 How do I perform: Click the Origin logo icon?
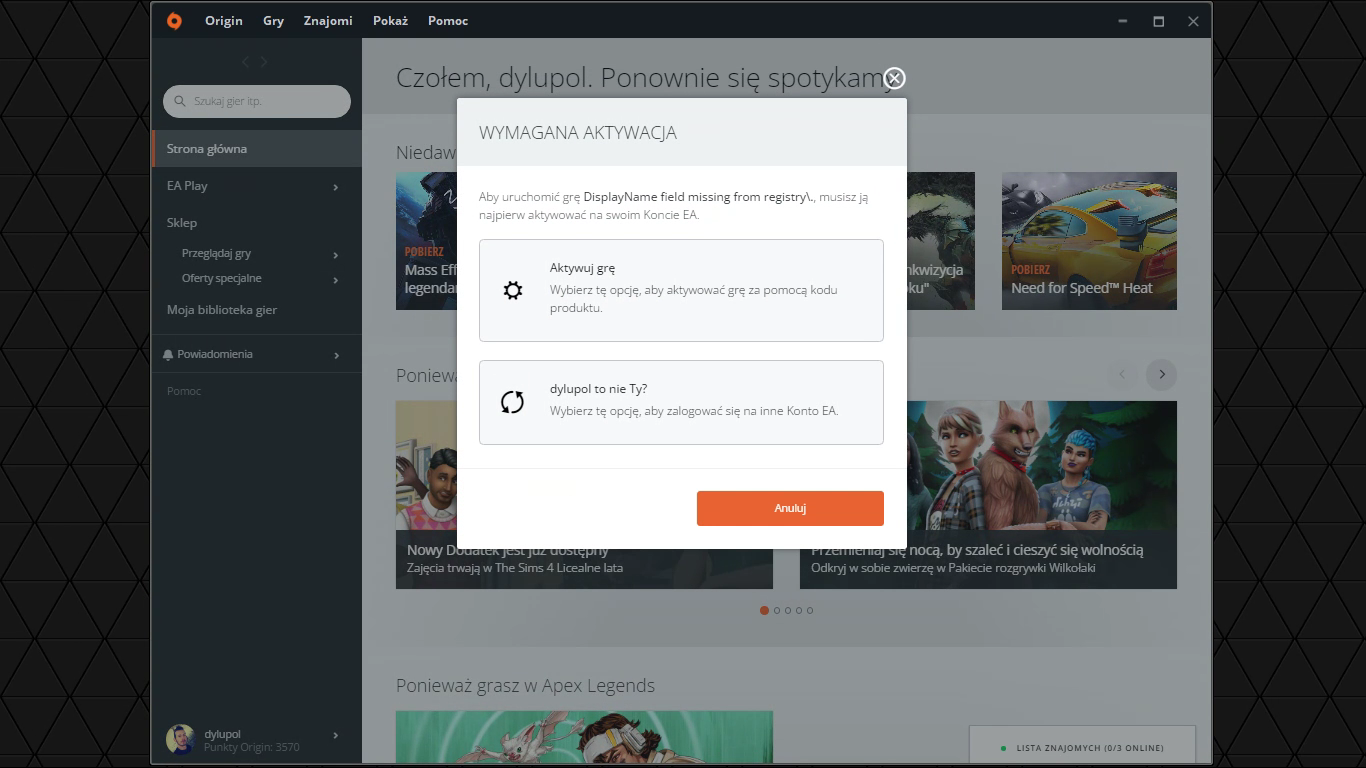pos(174,21)
